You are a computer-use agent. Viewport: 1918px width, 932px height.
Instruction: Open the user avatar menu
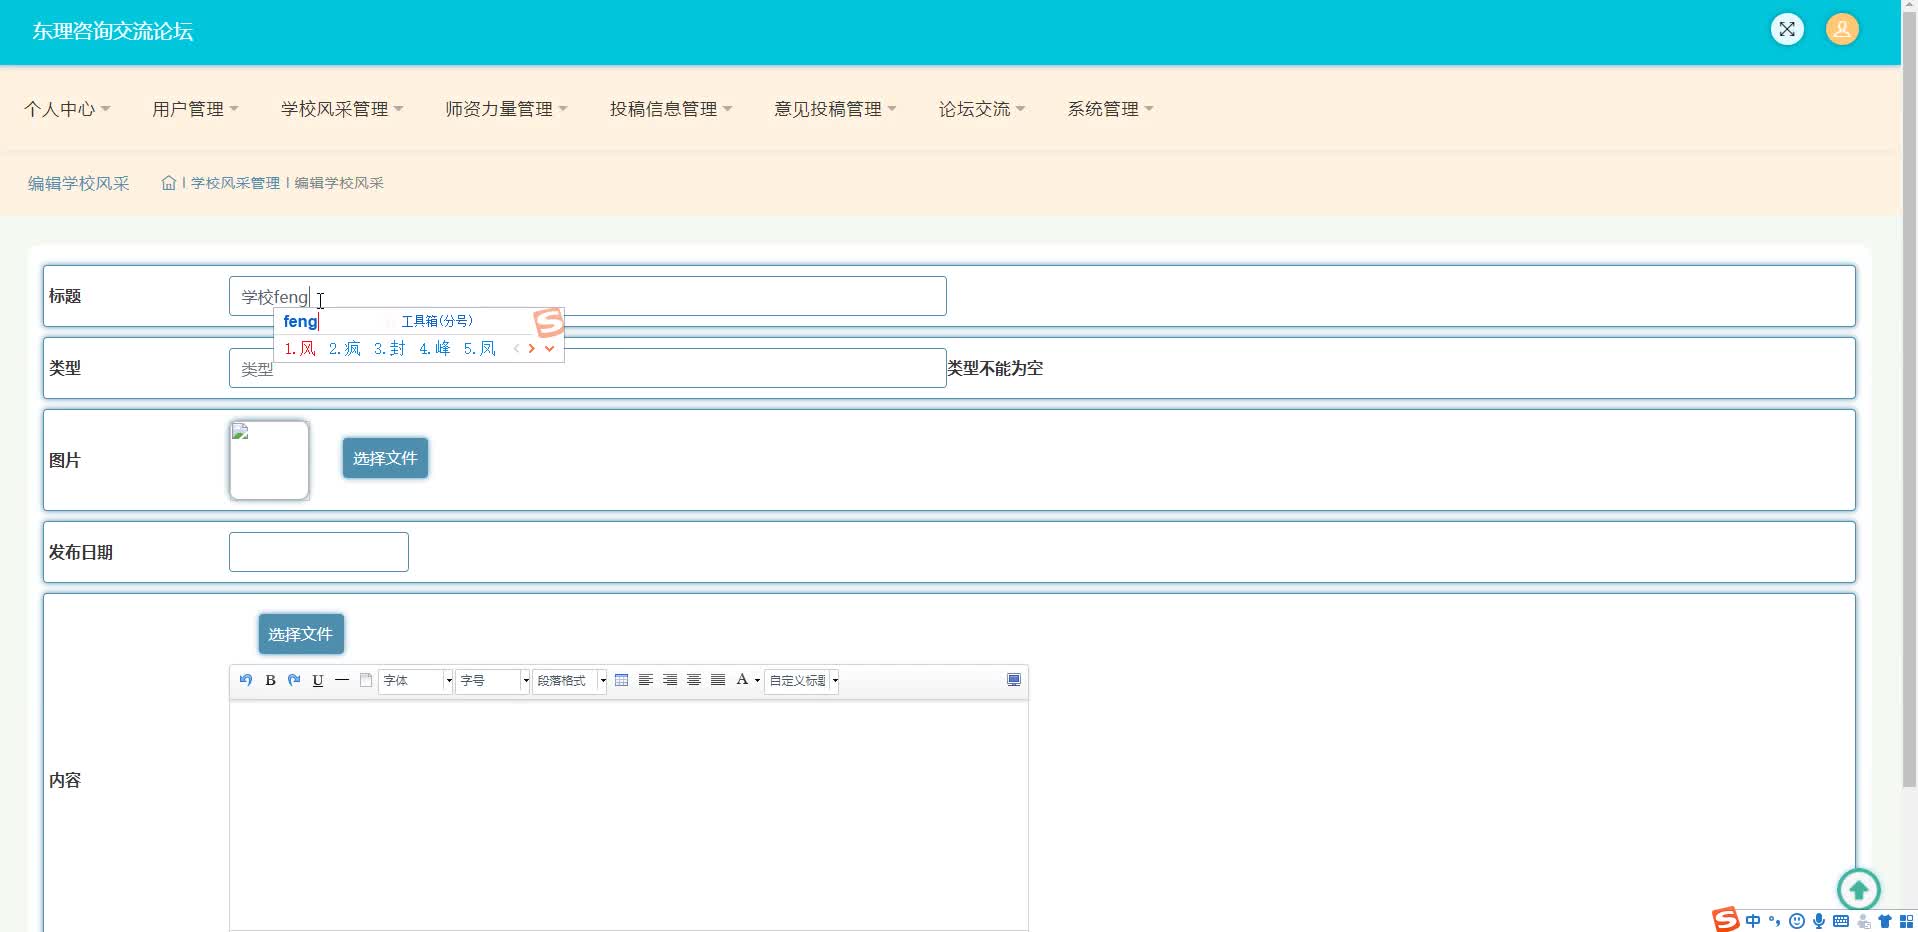1842,29
